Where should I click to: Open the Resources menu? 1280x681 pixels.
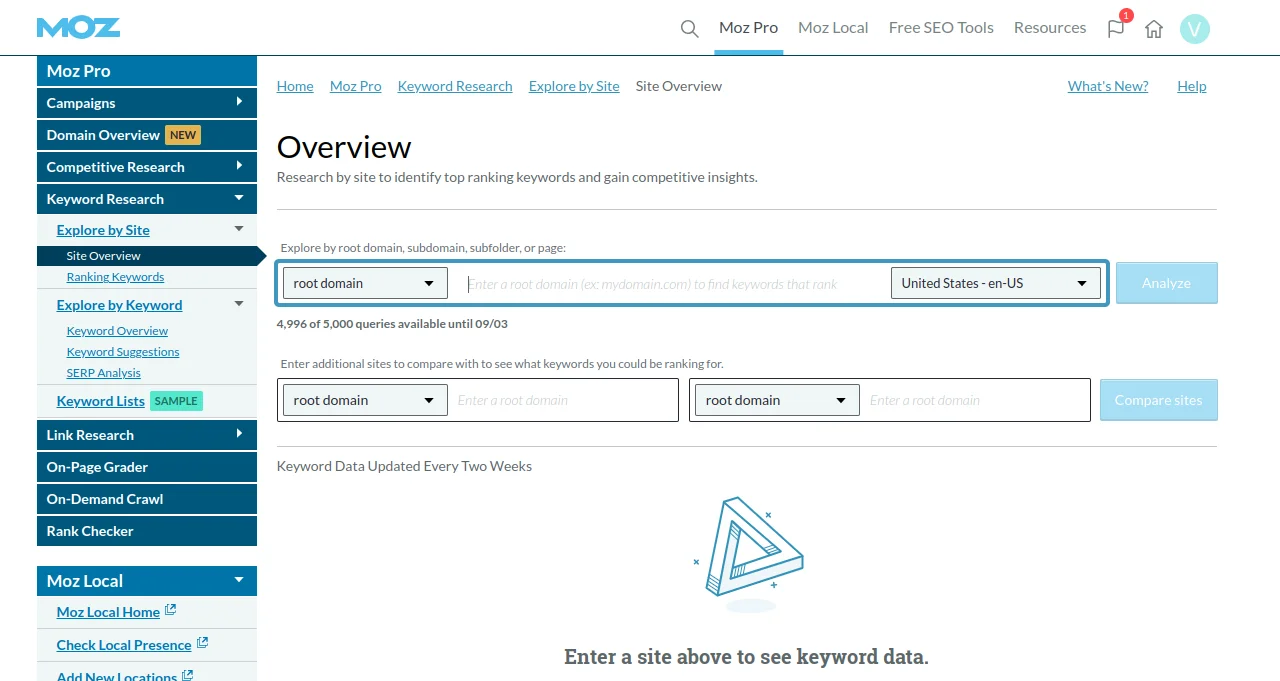(1050, 28)
